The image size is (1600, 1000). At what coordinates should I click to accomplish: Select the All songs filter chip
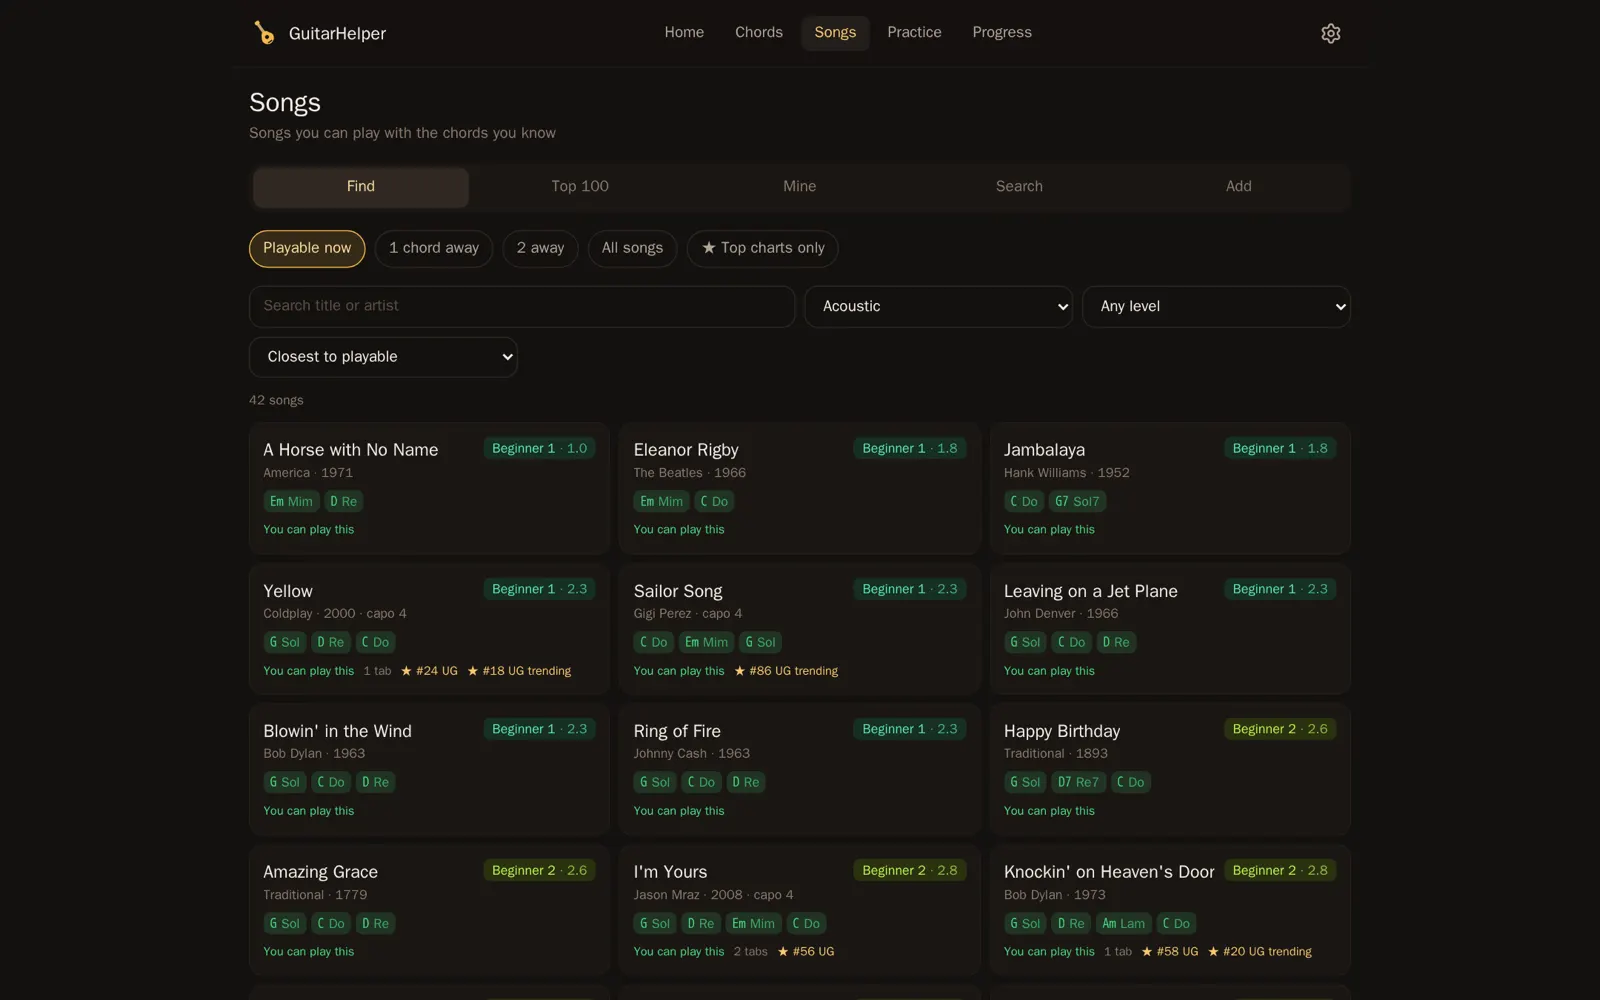coord(632,248)
